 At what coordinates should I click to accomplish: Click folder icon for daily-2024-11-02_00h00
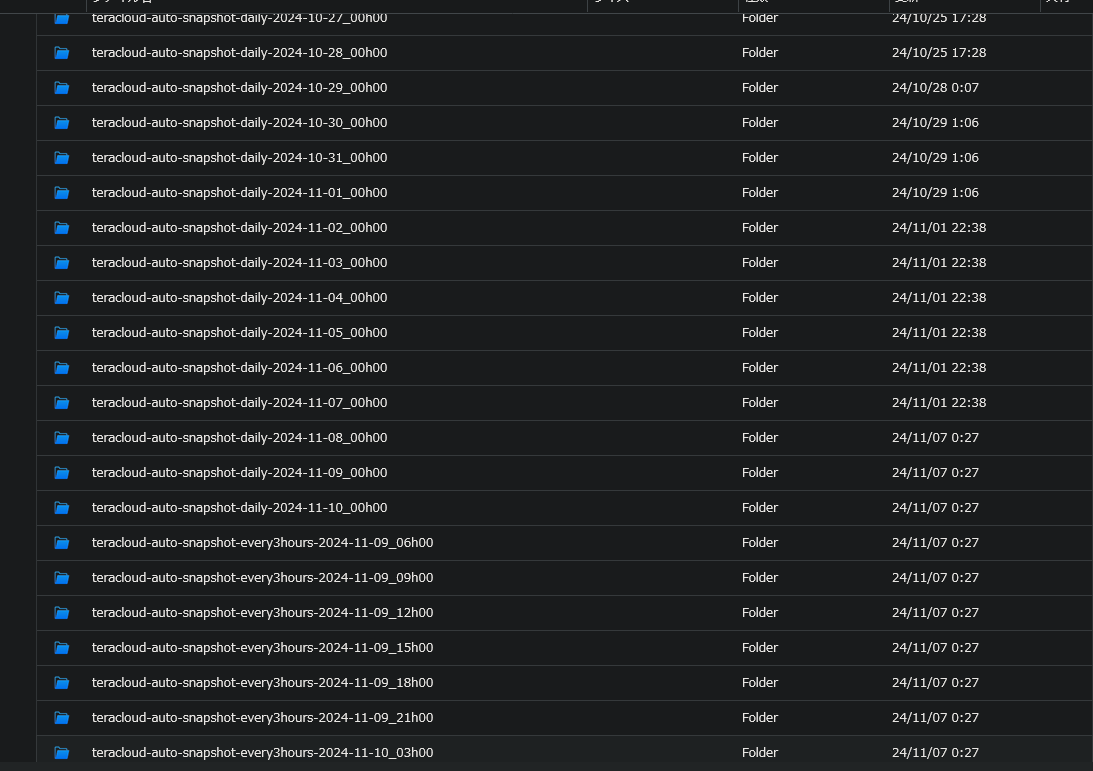[61, 228]
